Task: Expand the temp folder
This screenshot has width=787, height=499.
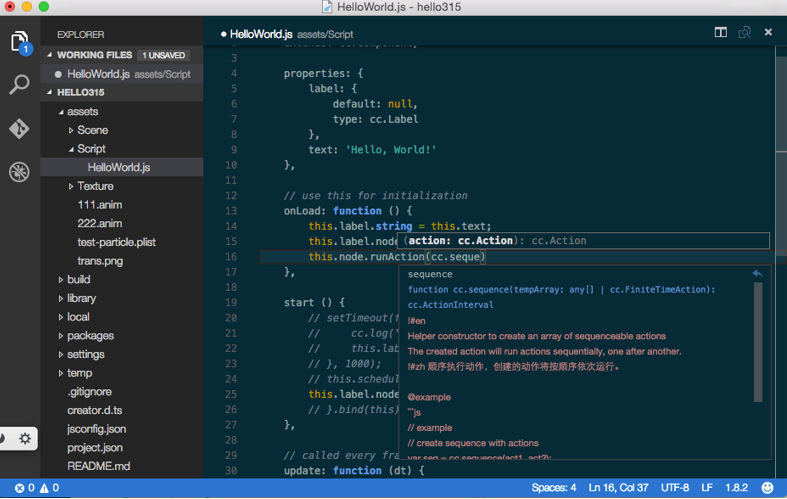Action: pyautogui.click(x=61, y=373)
